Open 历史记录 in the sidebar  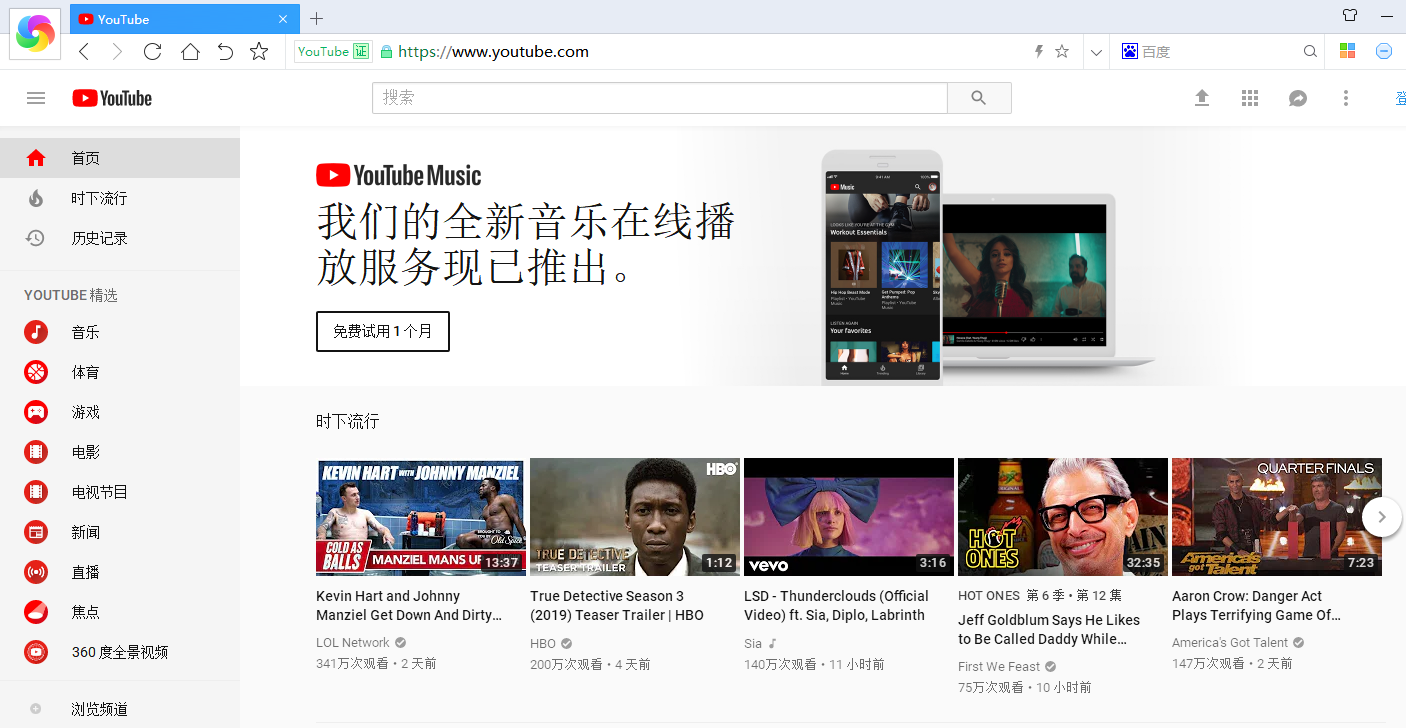pos(120,238)
